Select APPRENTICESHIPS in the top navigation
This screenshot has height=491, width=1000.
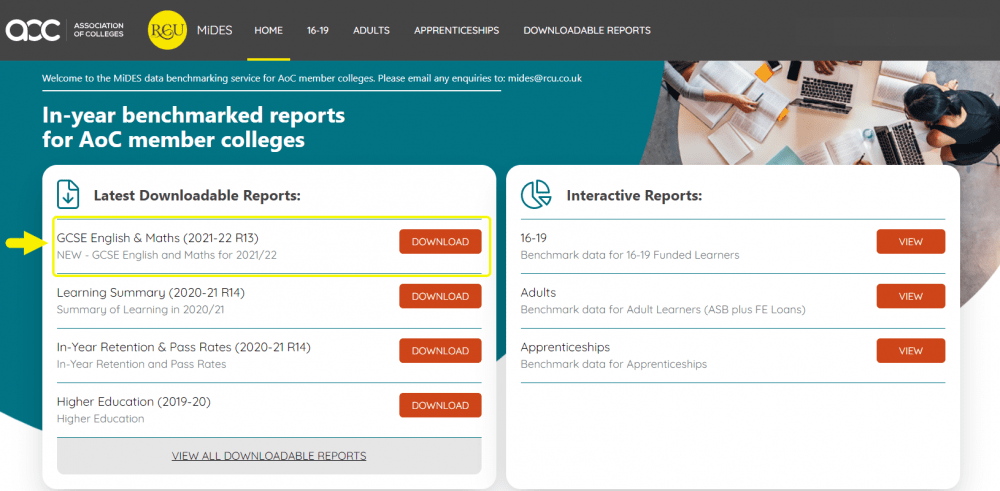456,30
